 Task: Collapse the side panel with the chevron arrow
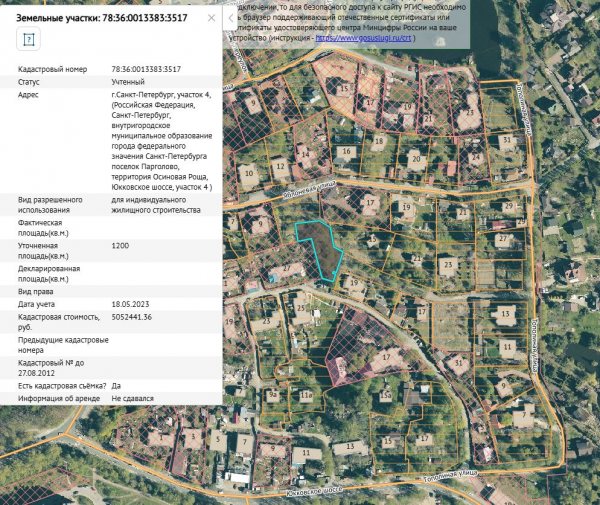coord(231,18)
